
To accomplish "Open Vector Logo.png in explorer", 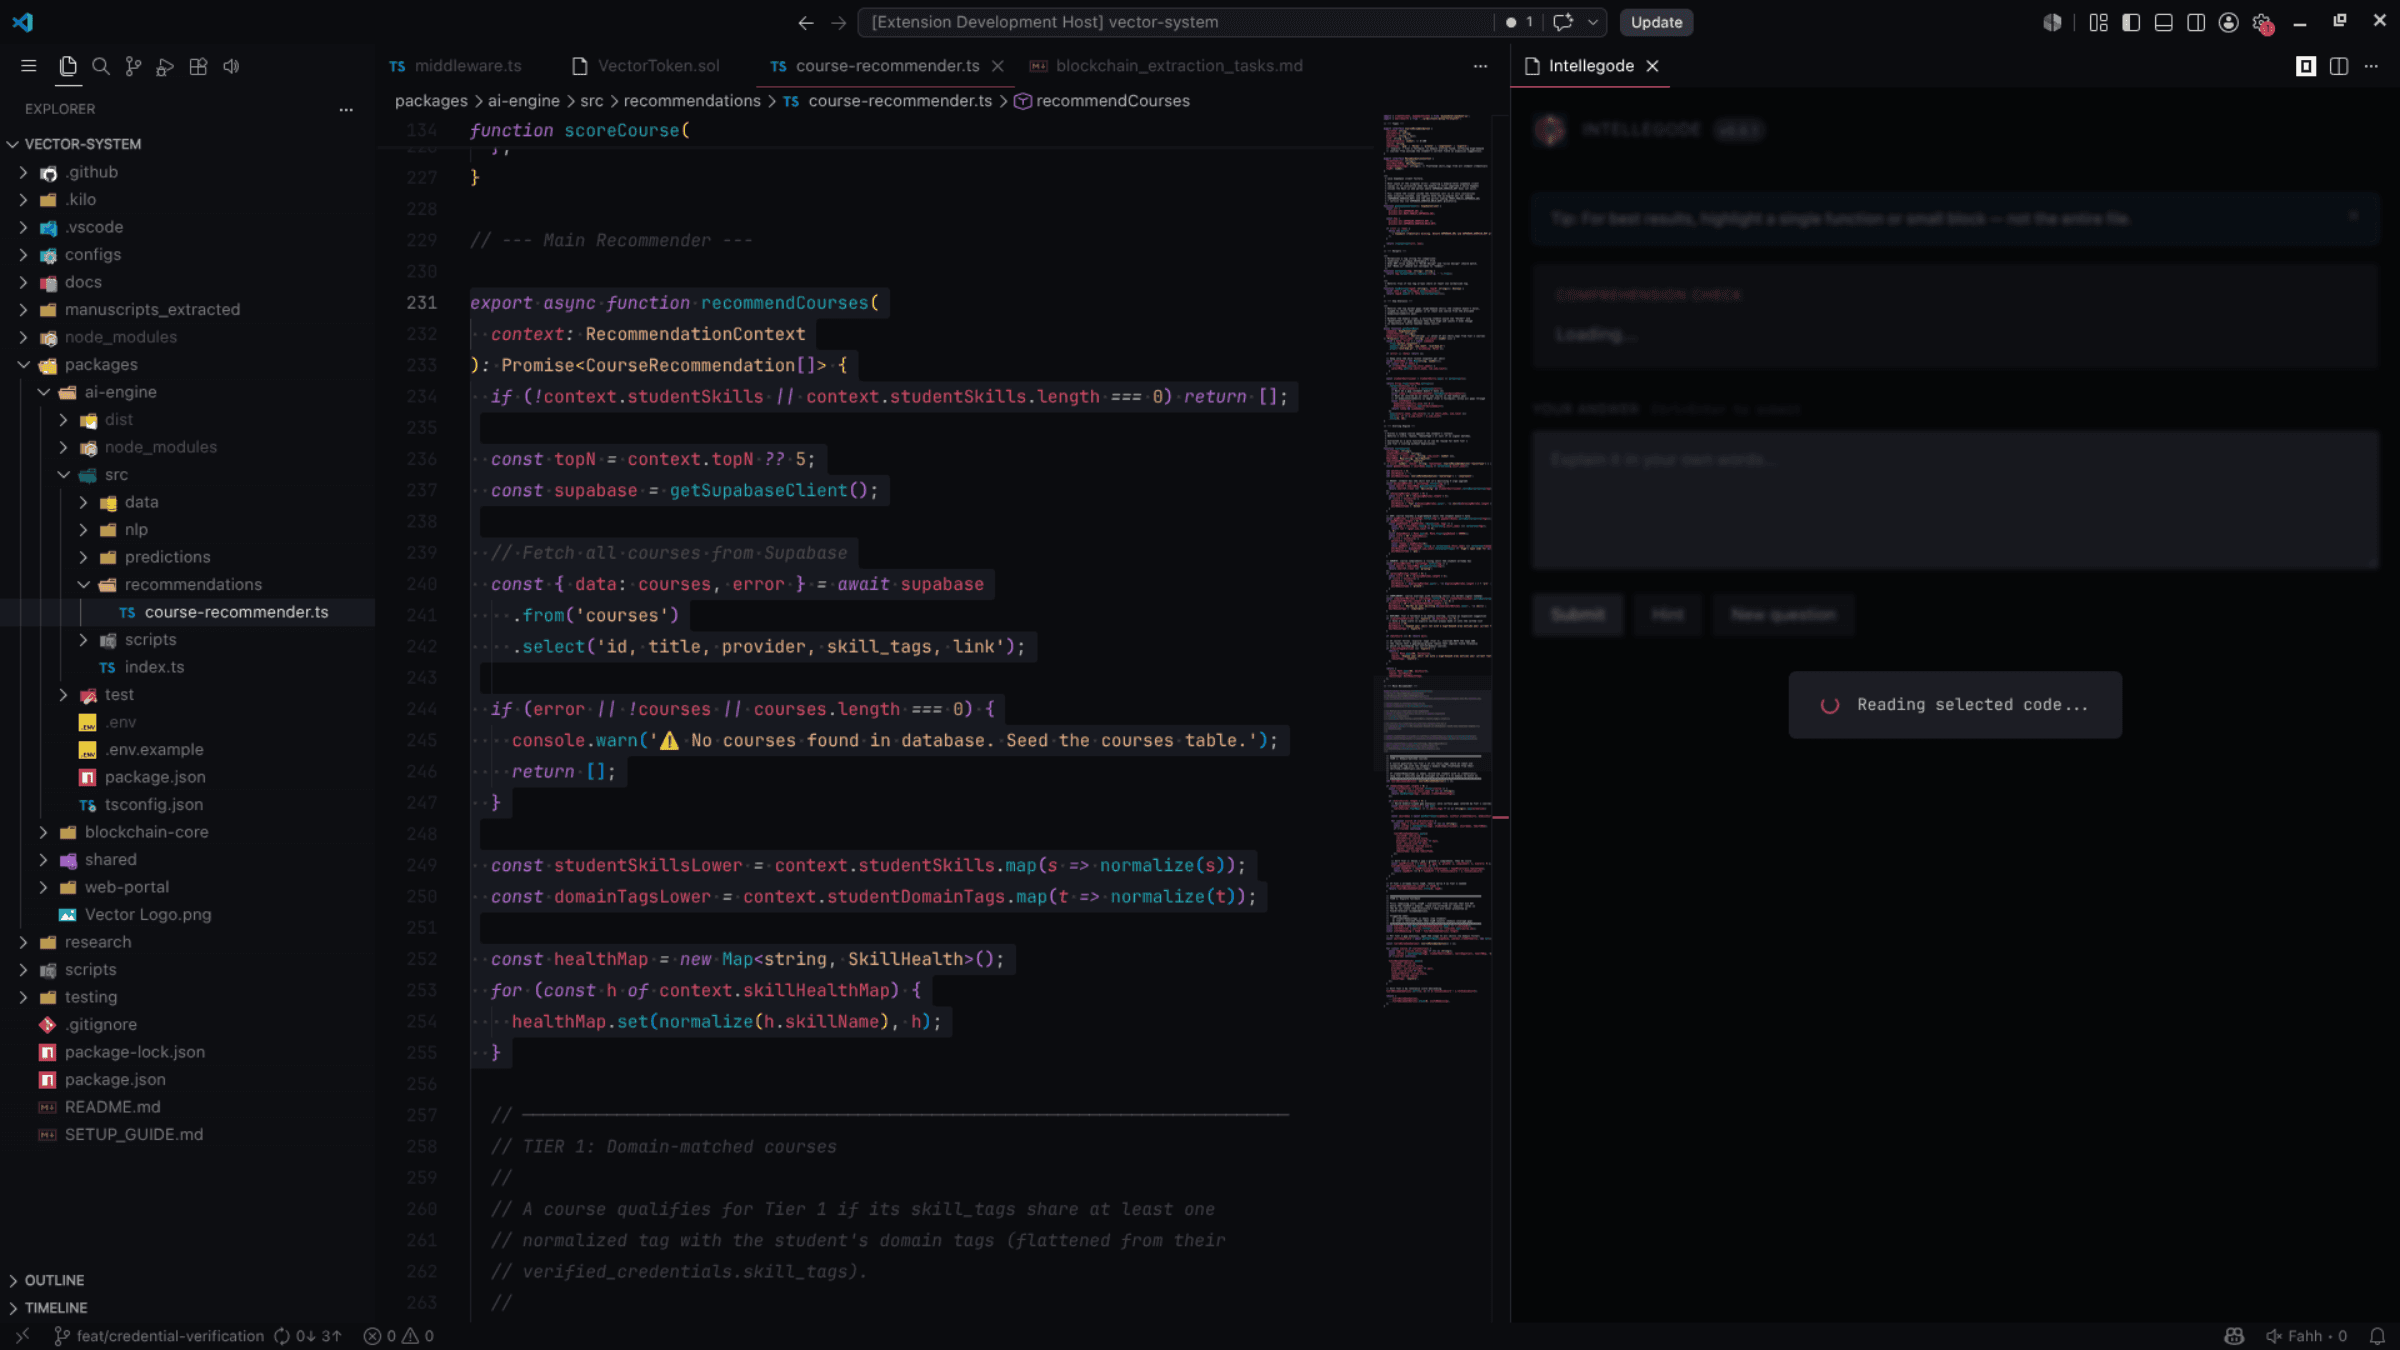I will coord(147,914).
